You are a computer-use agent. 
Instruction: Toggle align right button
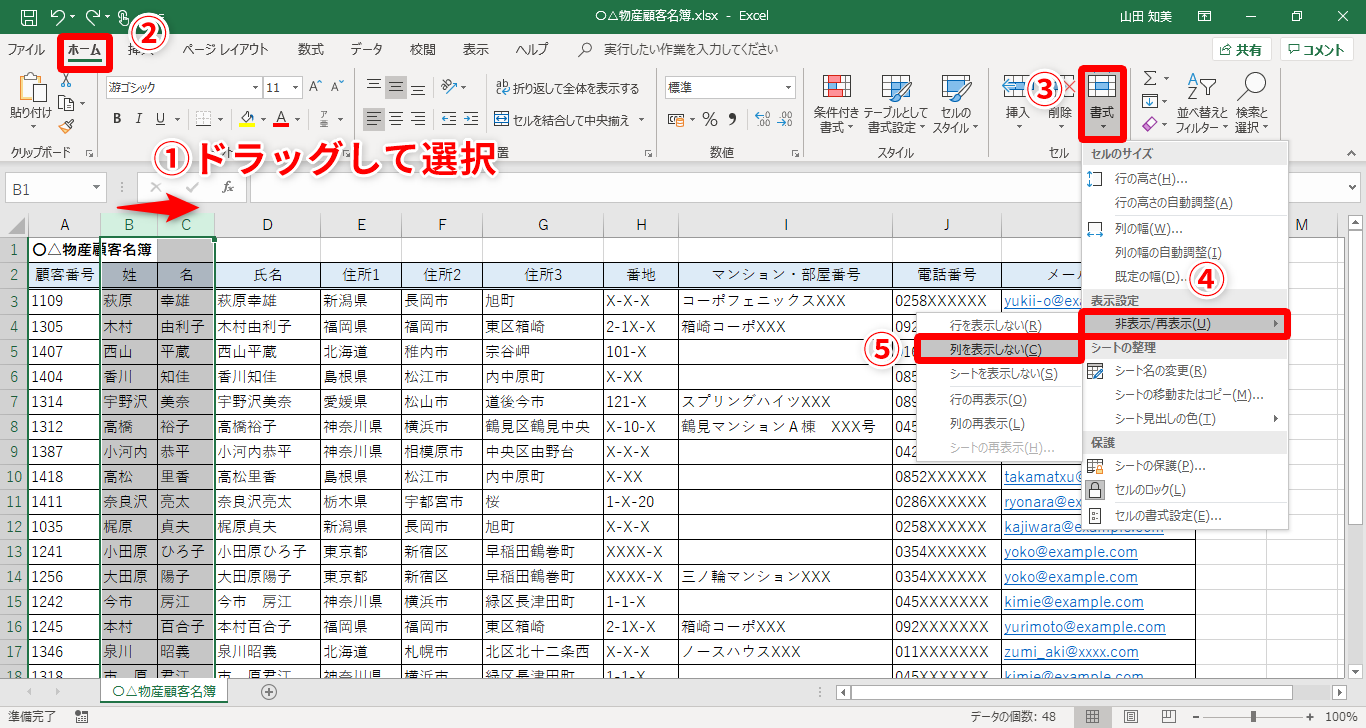418,120
